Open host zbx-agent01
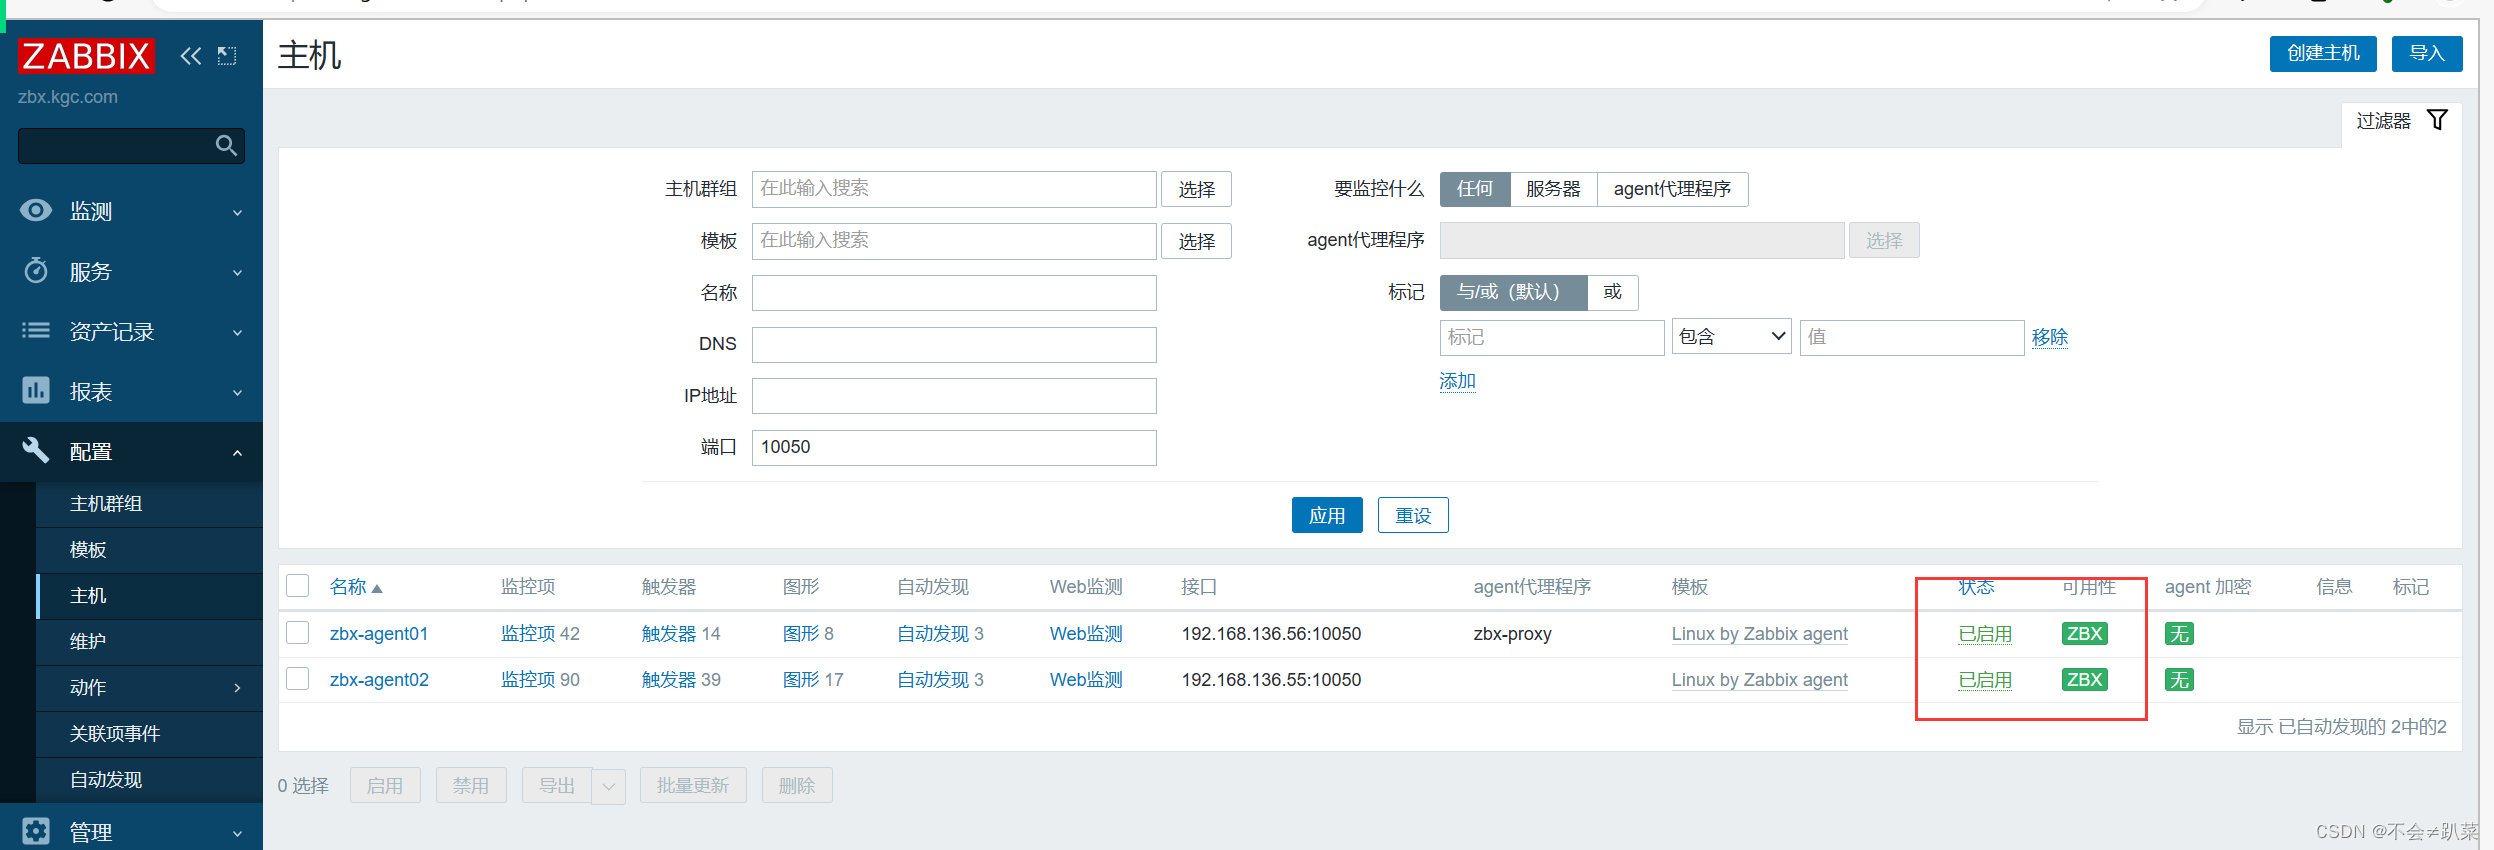This screenshot has width=2494, height=850. pyautogui.click(x=379, y=634)
